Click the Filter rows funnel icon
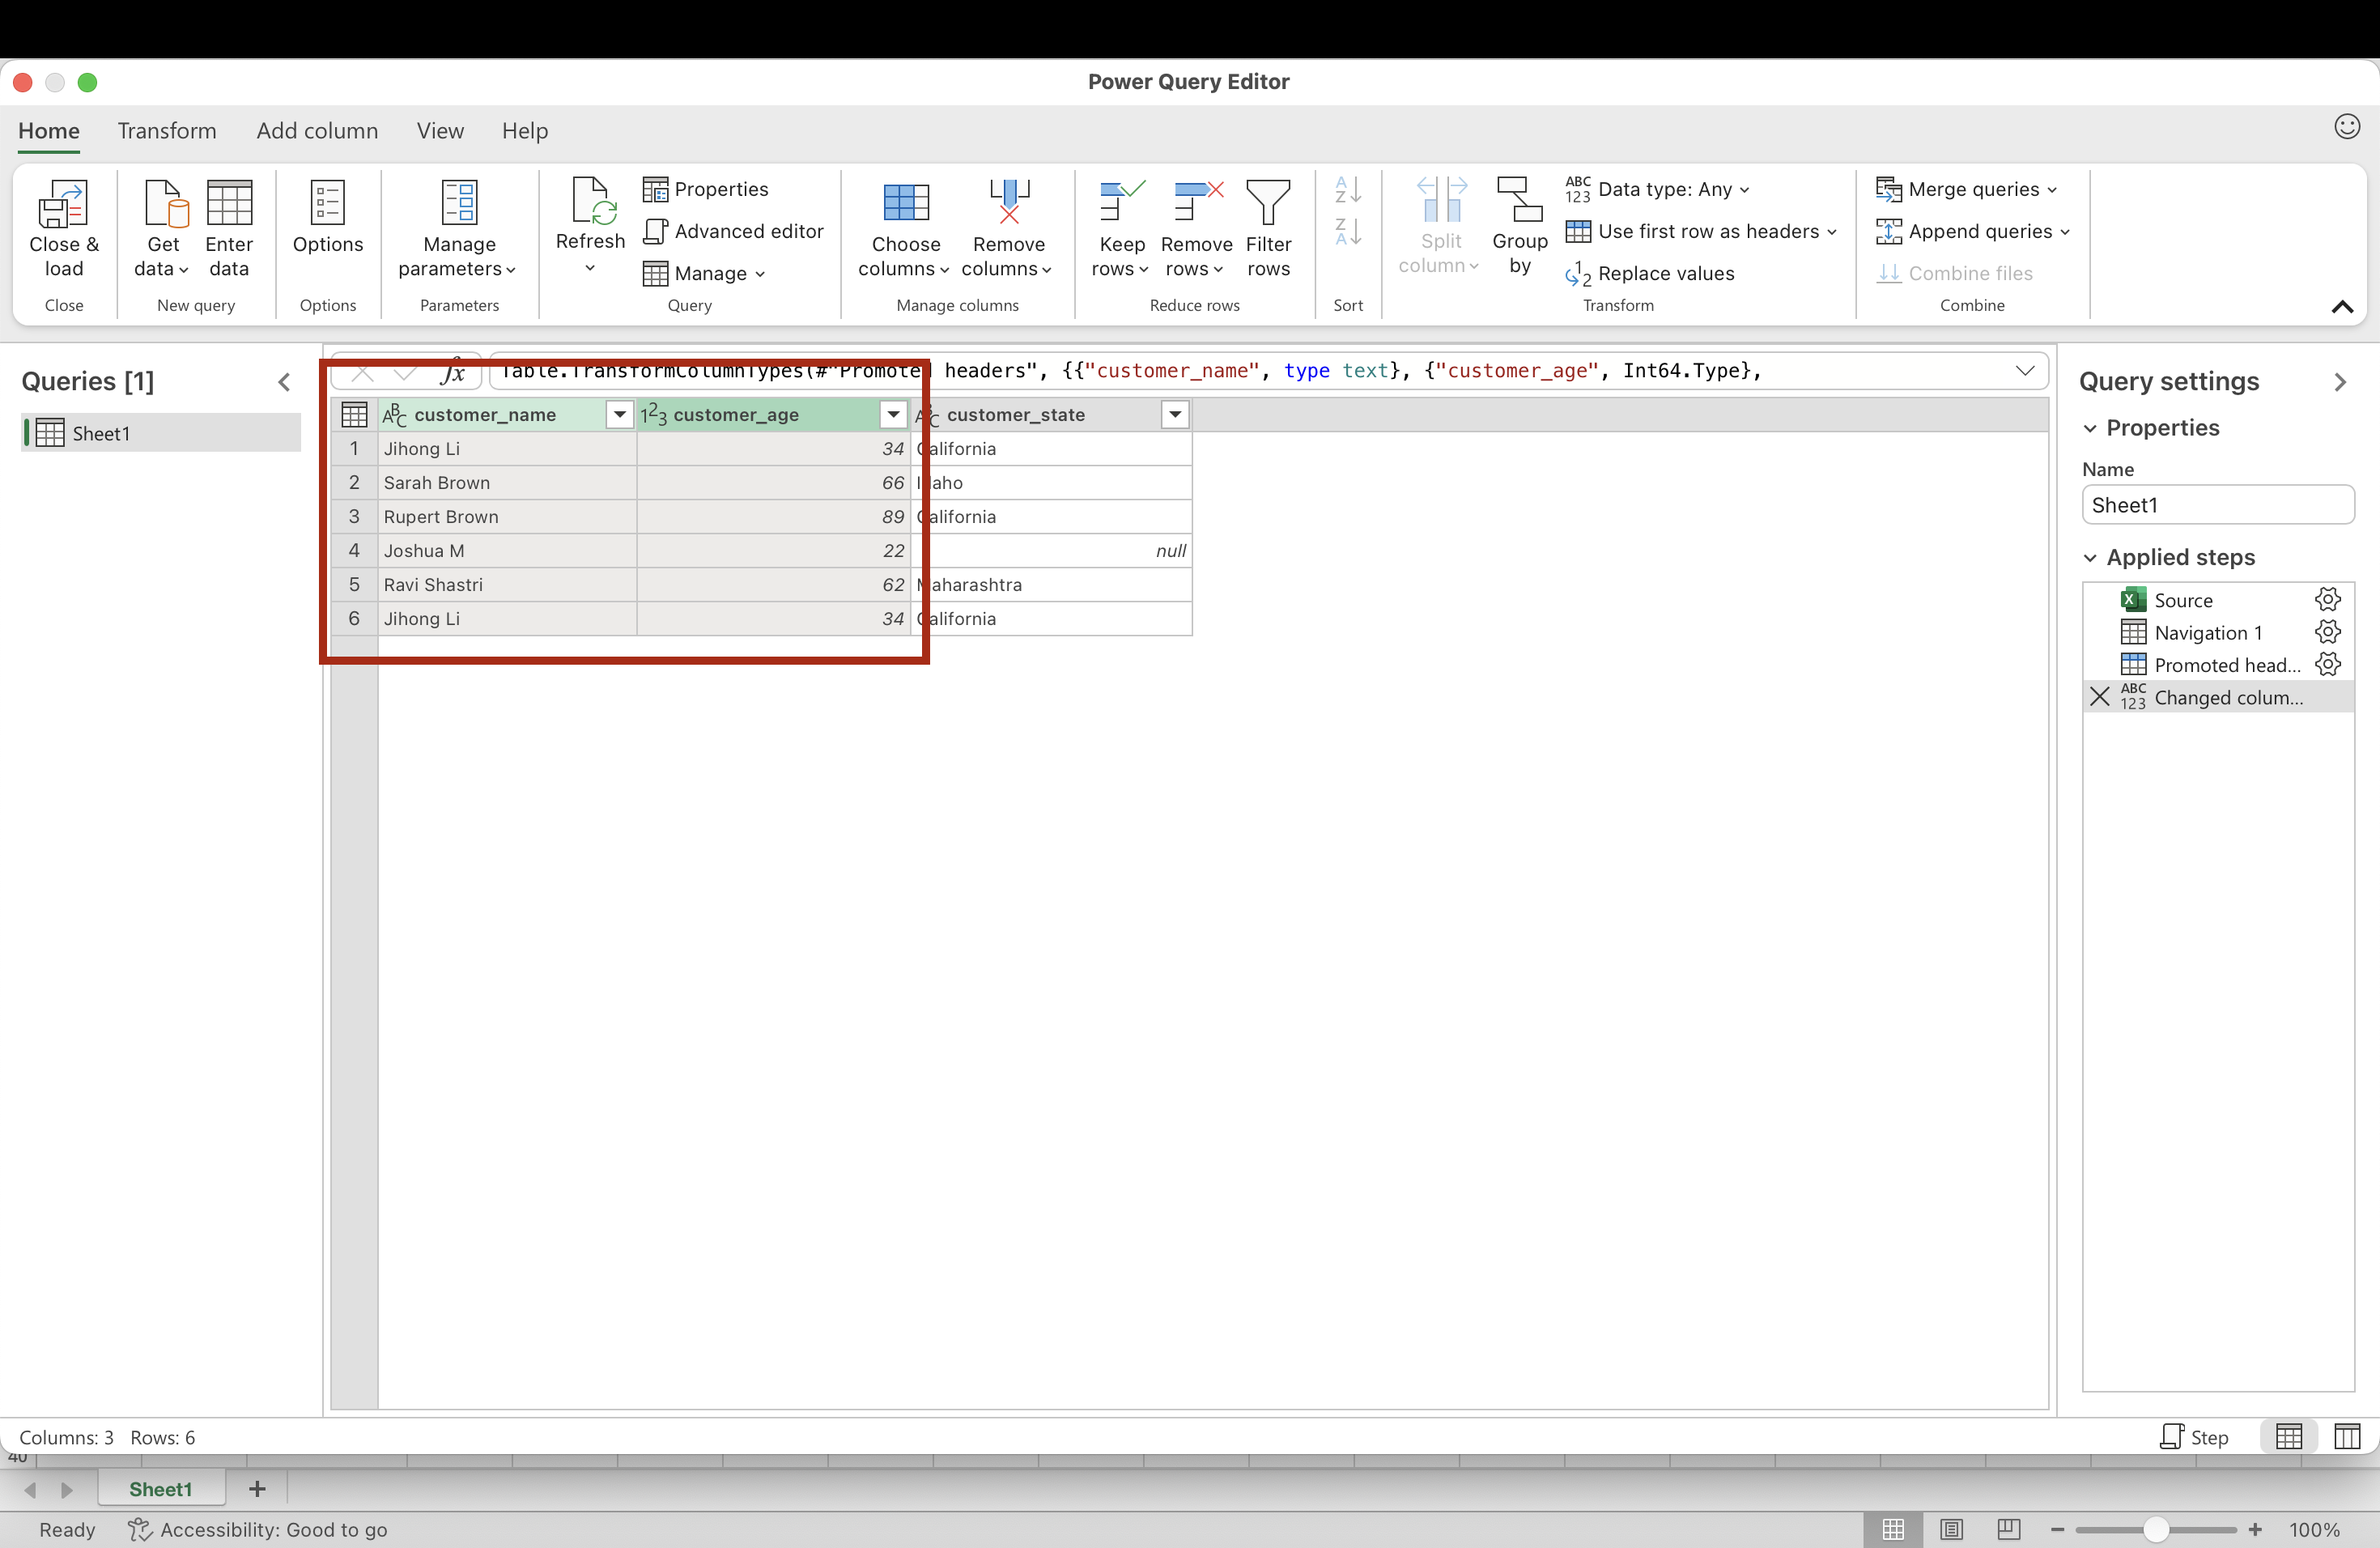The width and height of the screenshot is (2380, 1548). 1267,202
